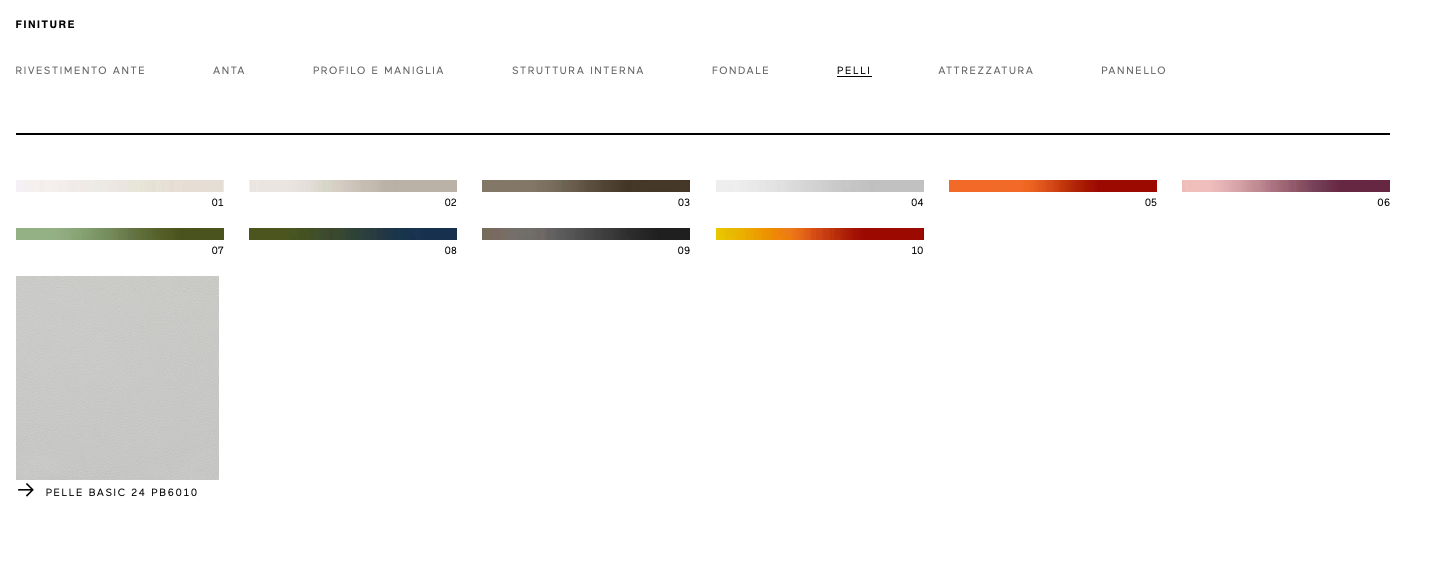Switch to the Anta tab
The width and height of the screenshot is (1438, 574).
coord(229,71)
